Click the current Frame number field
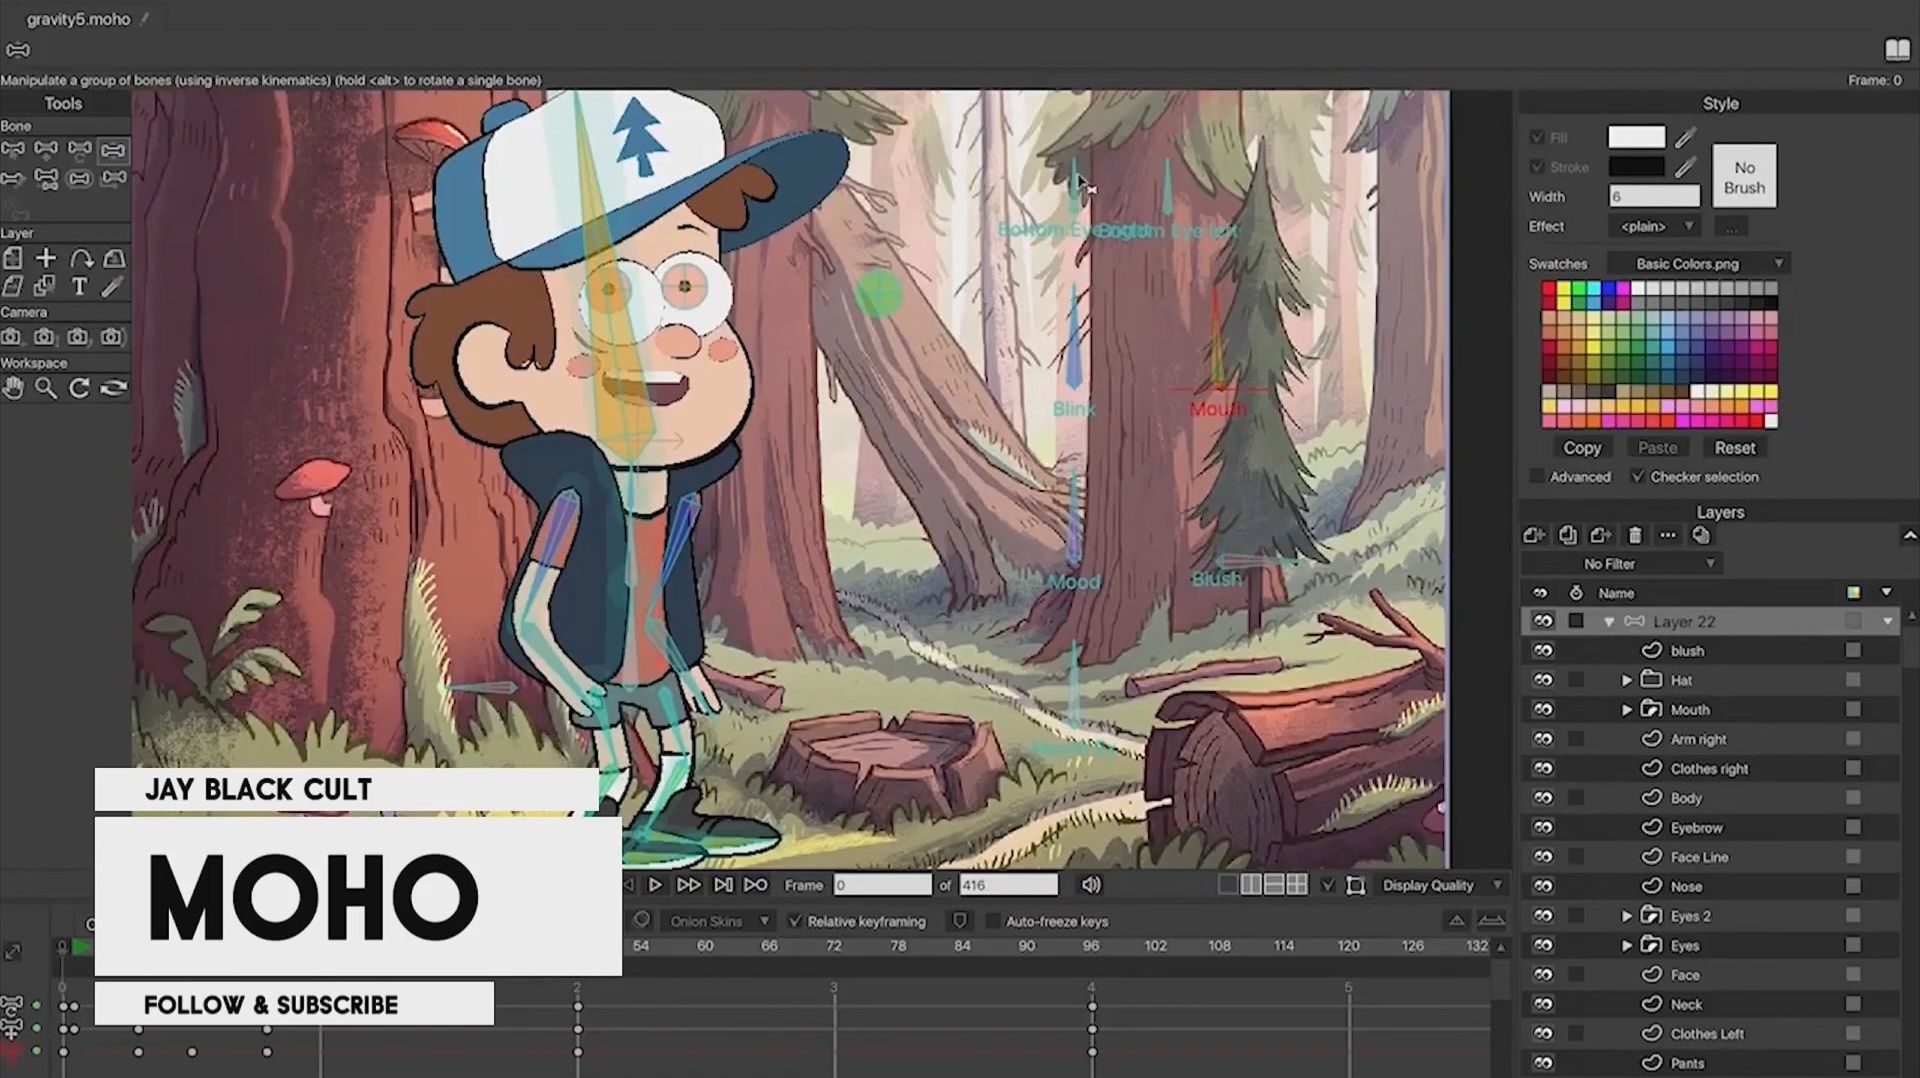This screenshot has width=1920, height=1078. click(x=883, y=886)
